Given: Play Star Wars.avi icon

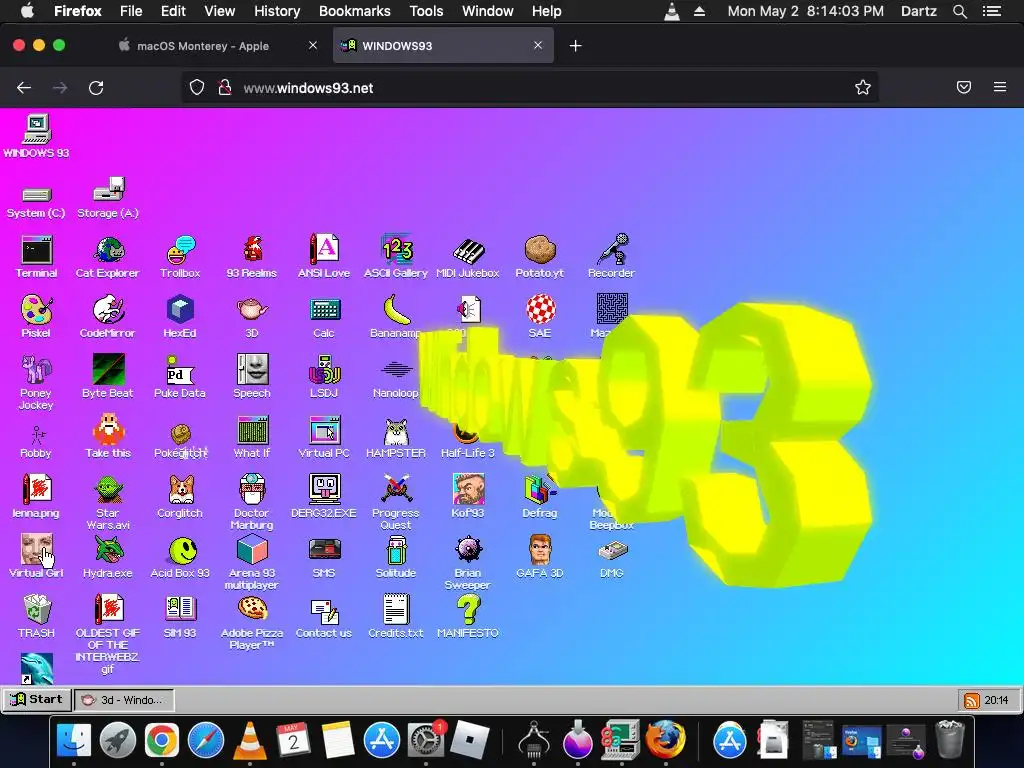Looking at the screenshot, I should (x=108, y=490).
